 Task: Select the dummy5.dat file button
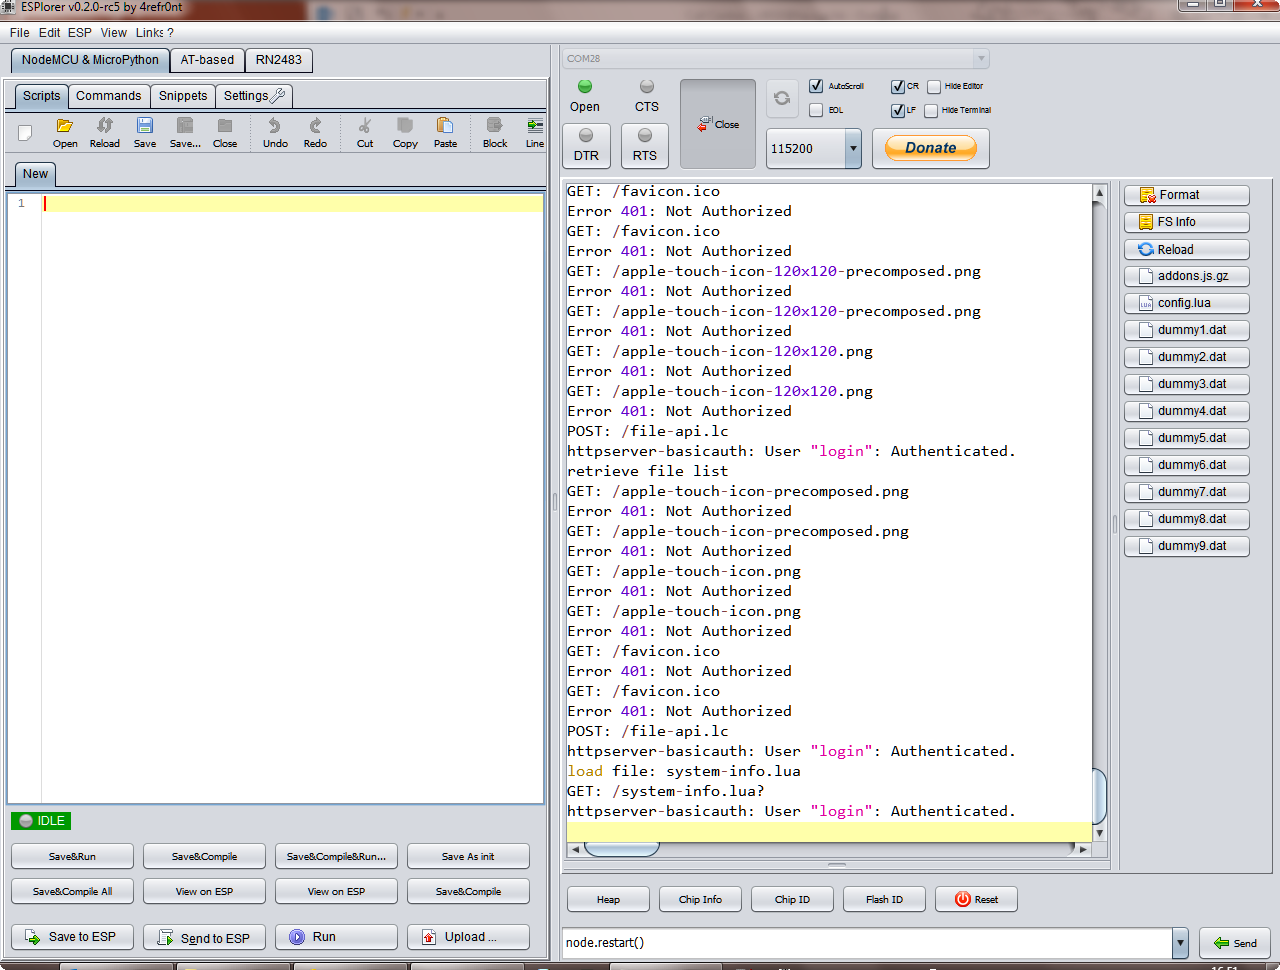1187,438
